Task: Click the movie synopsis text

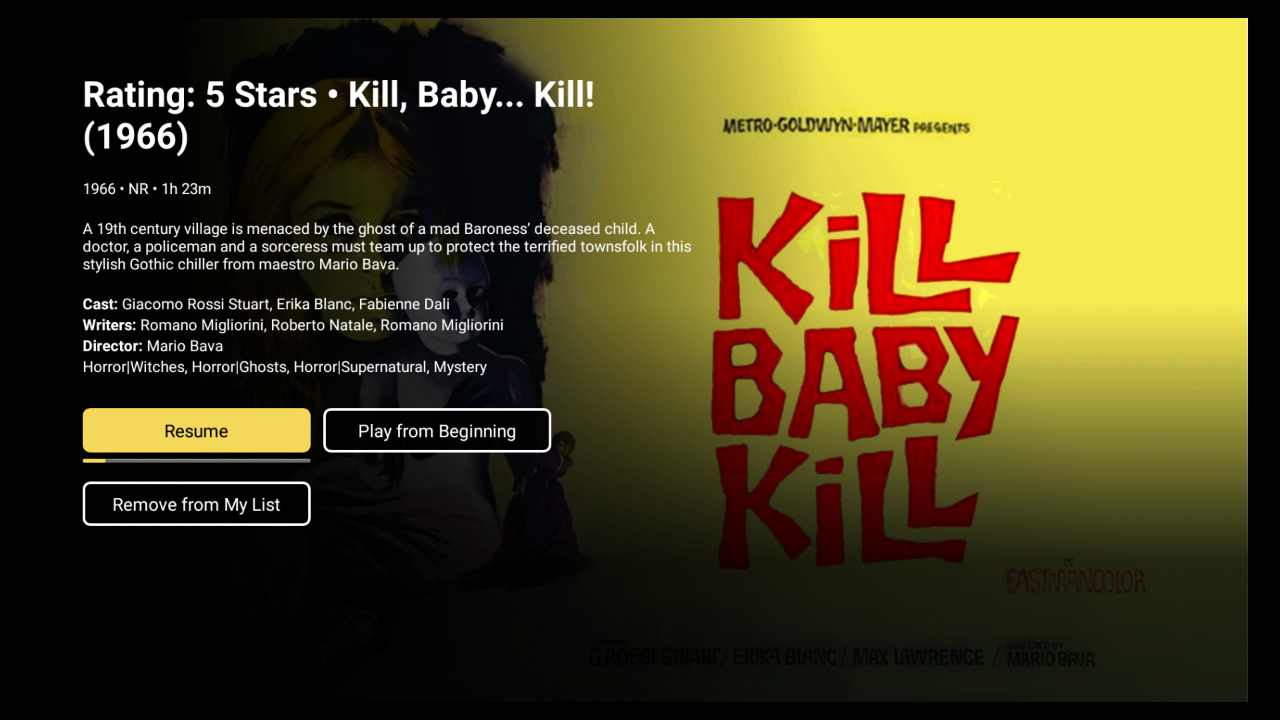Action: click(x=387, y=247)
